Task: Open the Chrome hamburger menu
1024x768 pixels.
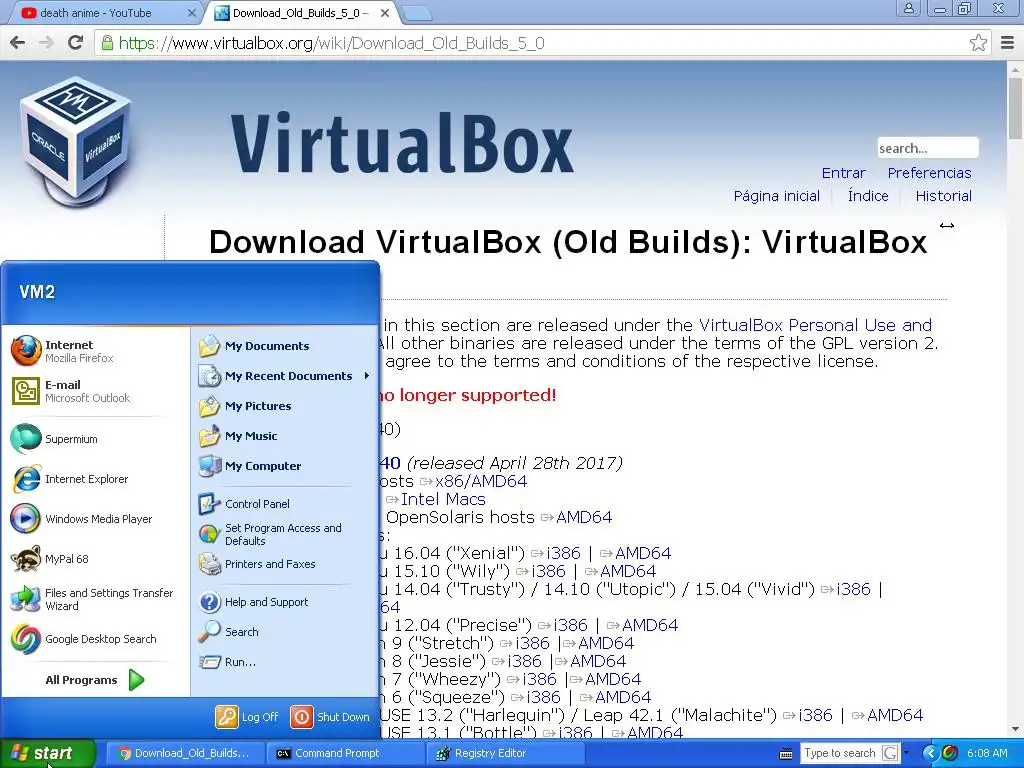Action: point(1007,43)
